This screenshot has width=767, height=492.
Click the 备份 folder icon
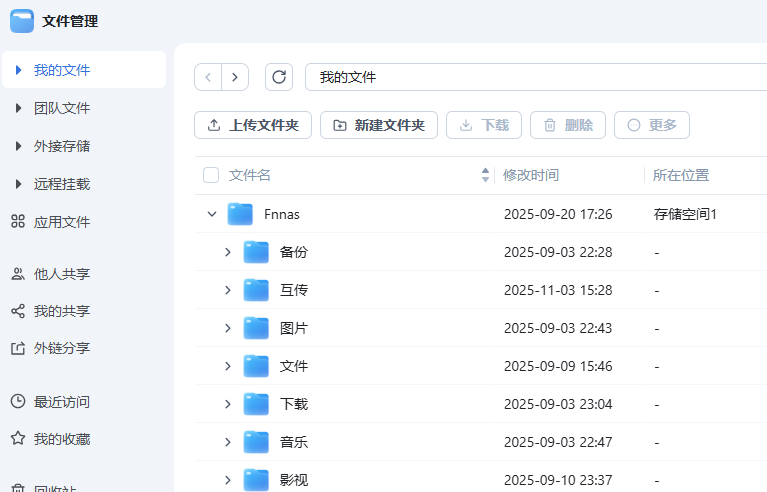(x=256, y=252)
